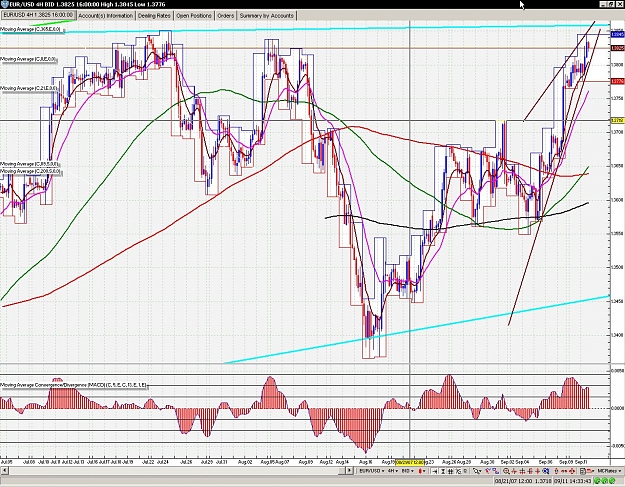The width and height of the screenshot is (625, 487).
Task: Open the Open Positions tab
Action: (x=194, y=16)
